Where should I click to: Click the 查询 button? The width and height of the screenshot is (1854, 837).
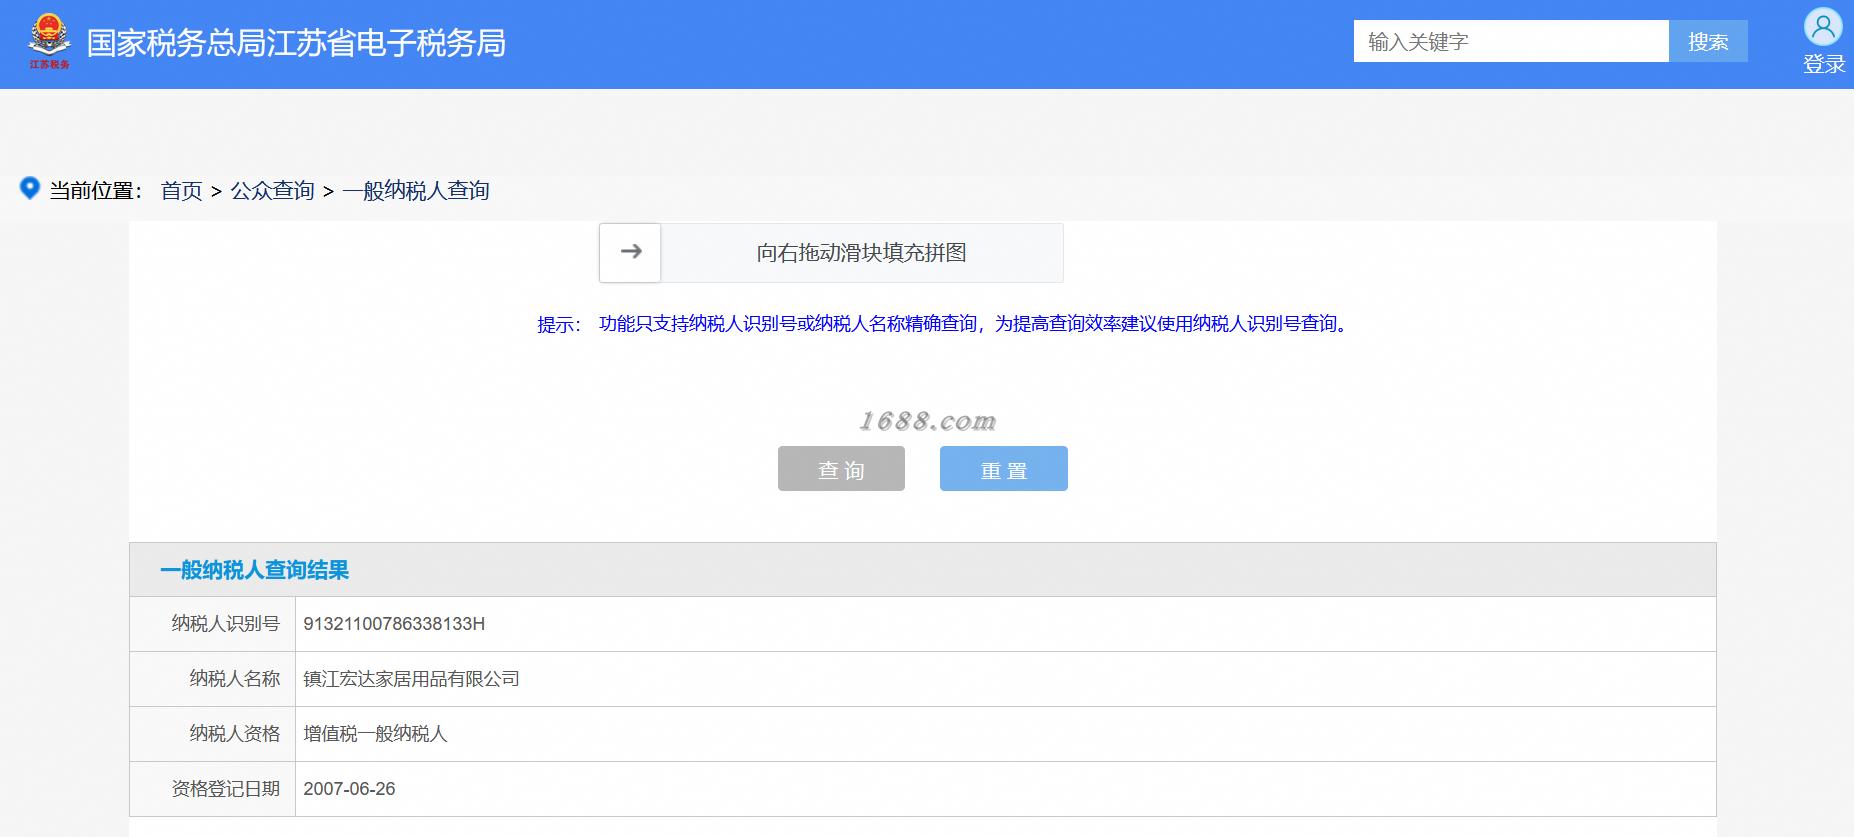[841, 469]
